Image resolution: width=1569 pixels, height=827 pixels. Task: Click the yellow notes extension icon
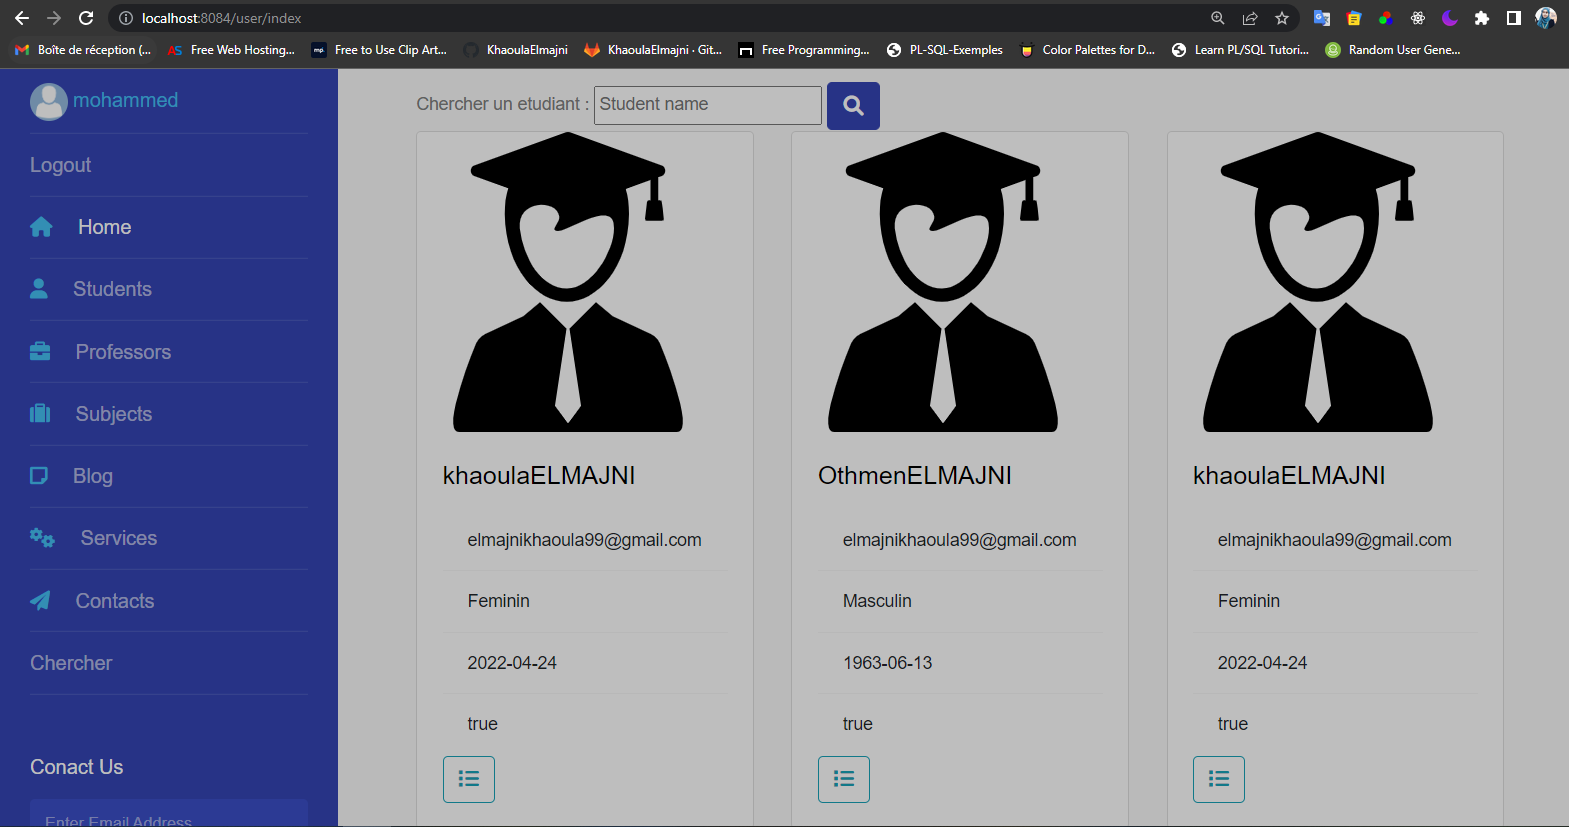(1354, 18)
